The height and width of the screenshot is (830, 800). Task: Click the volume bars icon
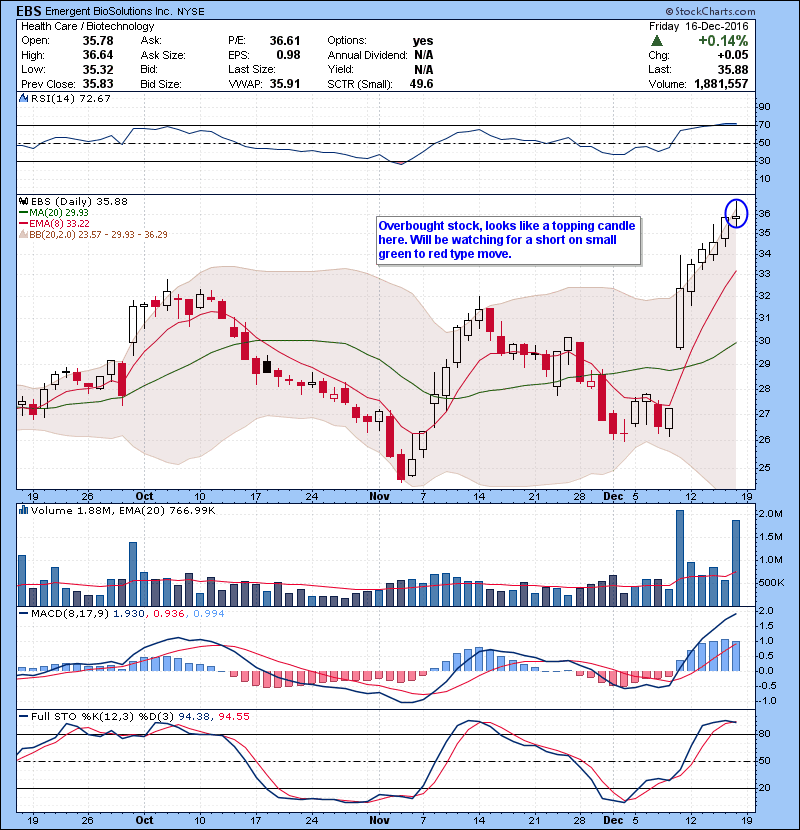coord(23,510)
